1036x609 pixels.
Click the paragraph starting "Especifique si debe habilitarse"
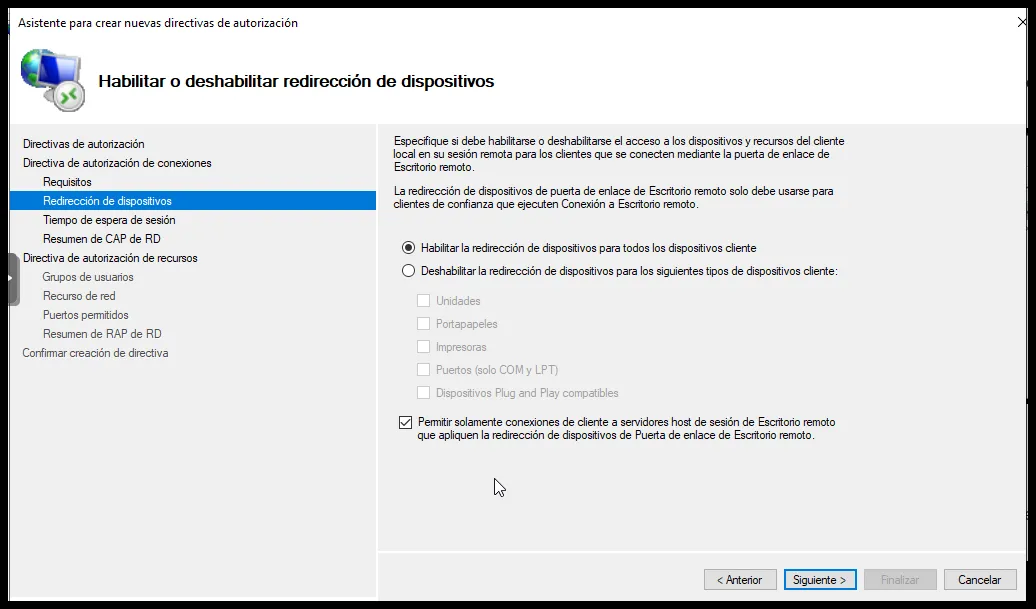pyautogui.click(x=619, y=154)
